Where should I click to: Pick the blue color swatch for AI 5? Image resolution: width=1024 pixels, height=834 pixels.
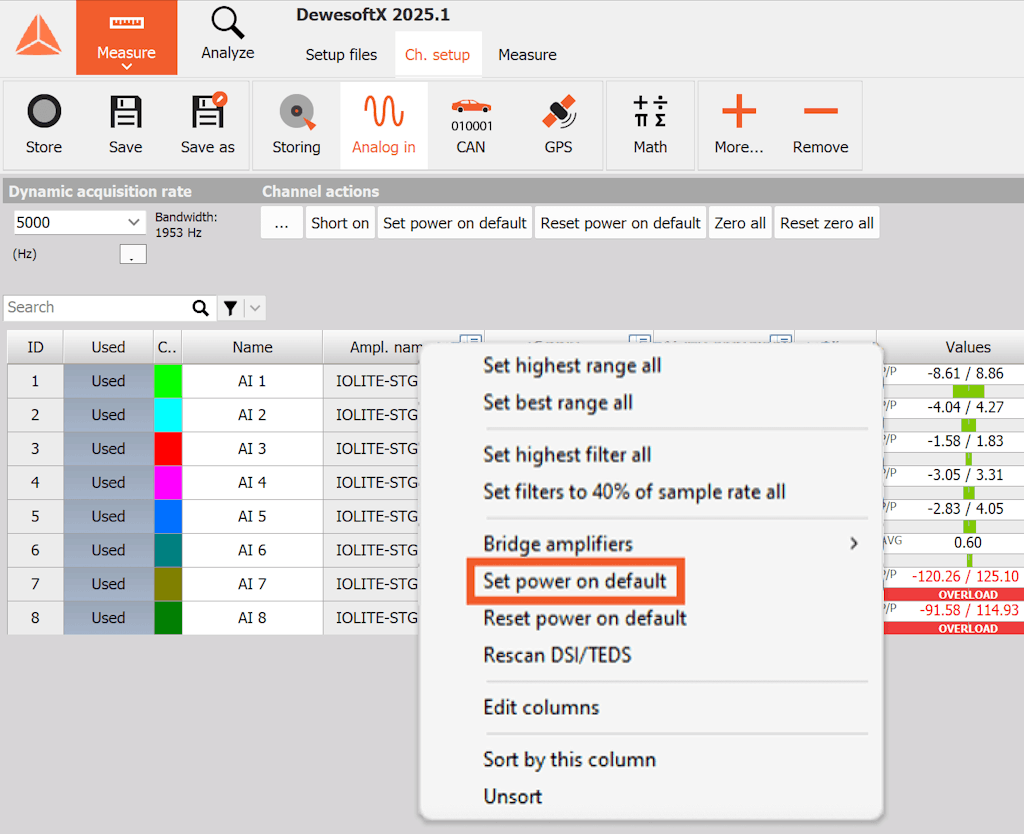tap(168, 517)
